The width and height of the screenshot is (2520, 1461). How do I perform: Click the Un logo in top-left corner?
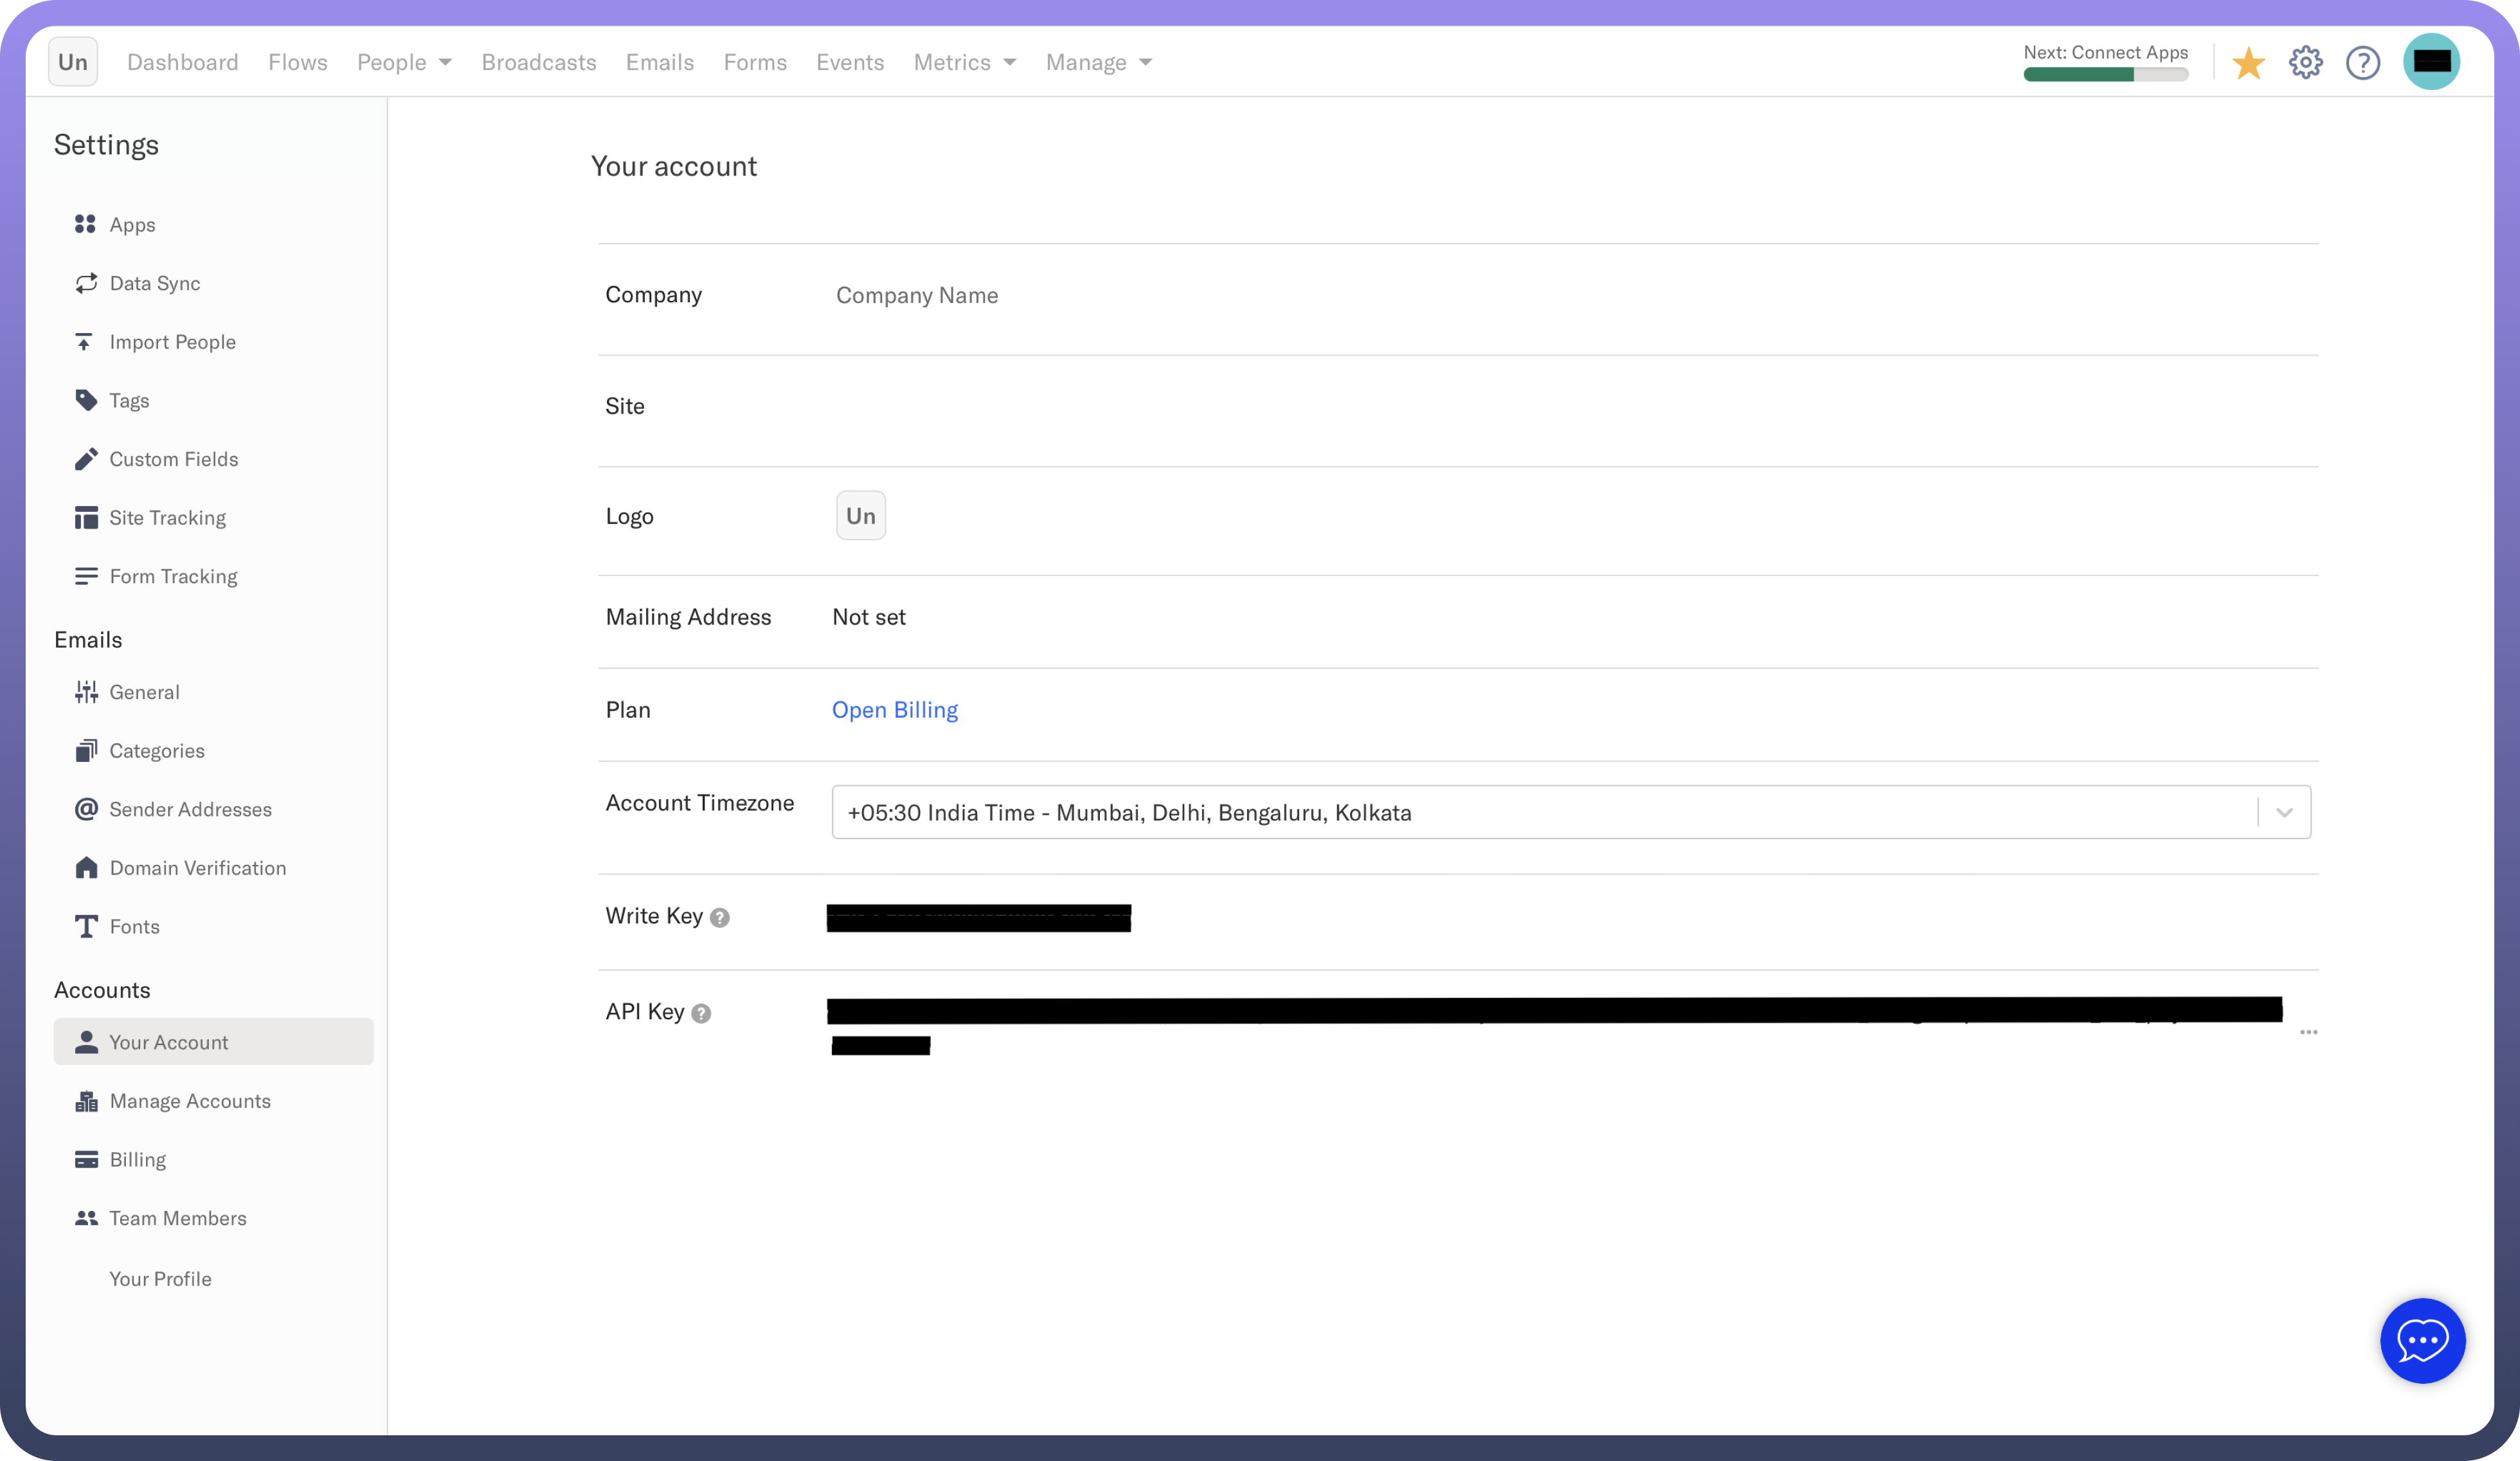73,62
